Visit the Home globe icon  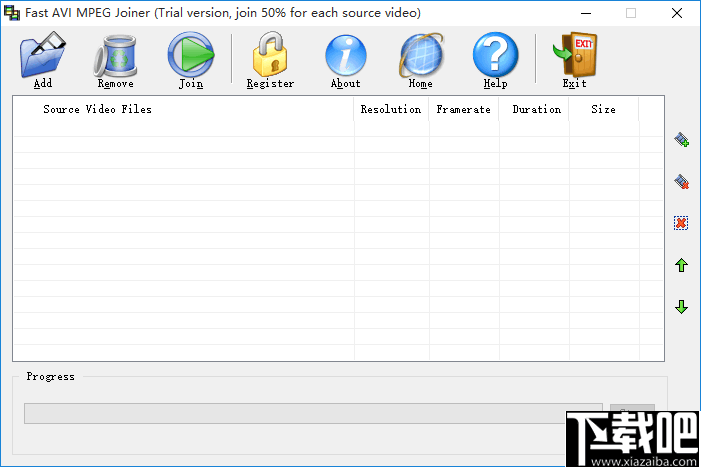pos(421,55)
